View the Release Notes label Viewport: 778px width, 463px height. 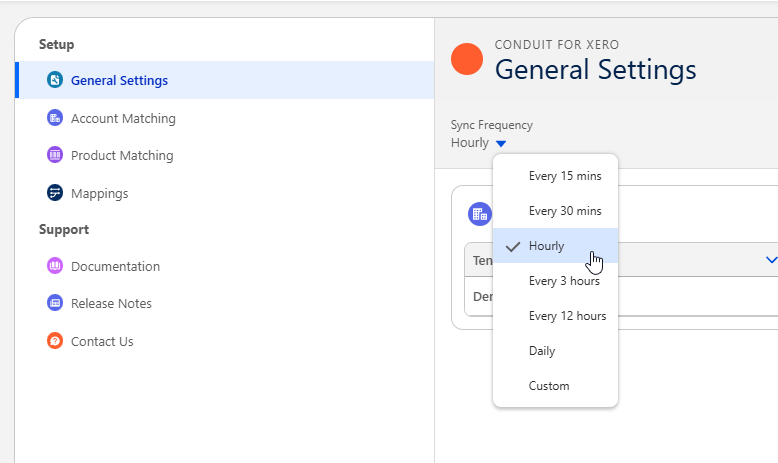click(x=111, y=304)
